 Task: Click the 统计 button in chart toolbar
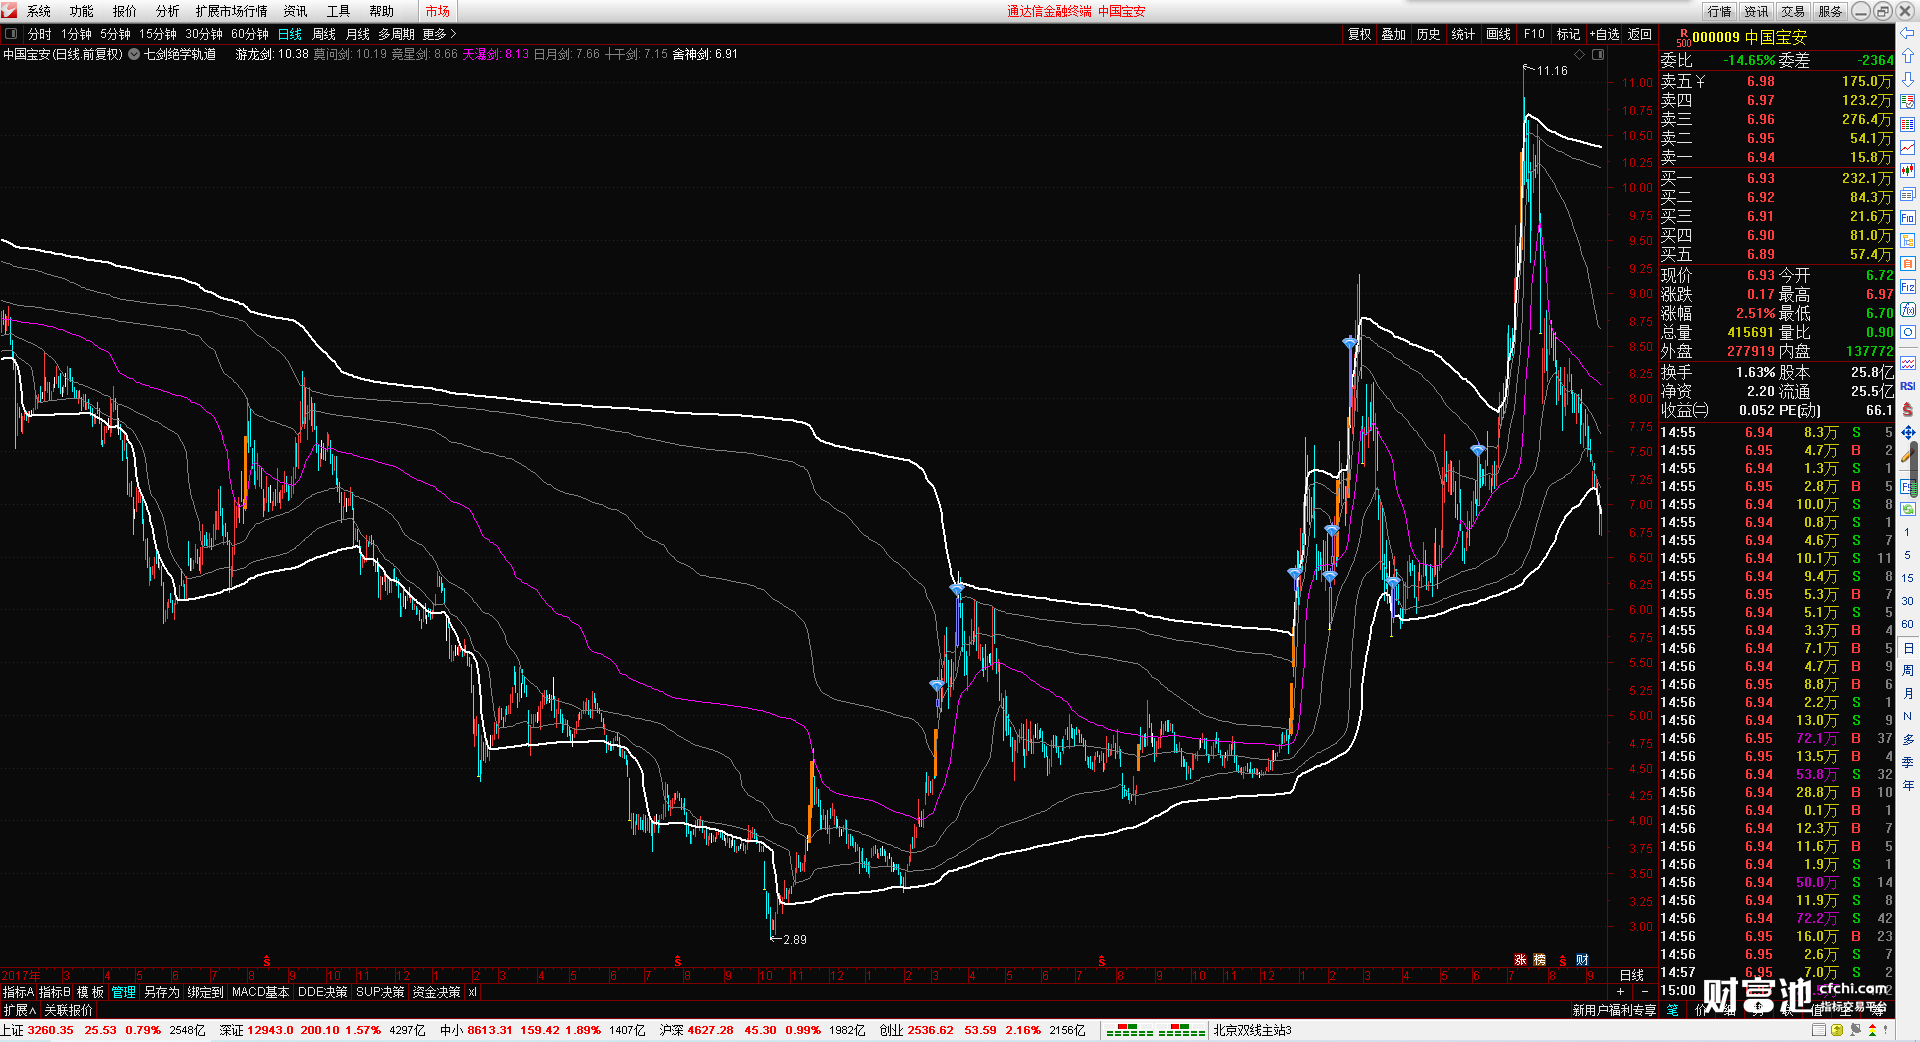pyautogui.click(x=1463, y=34)
